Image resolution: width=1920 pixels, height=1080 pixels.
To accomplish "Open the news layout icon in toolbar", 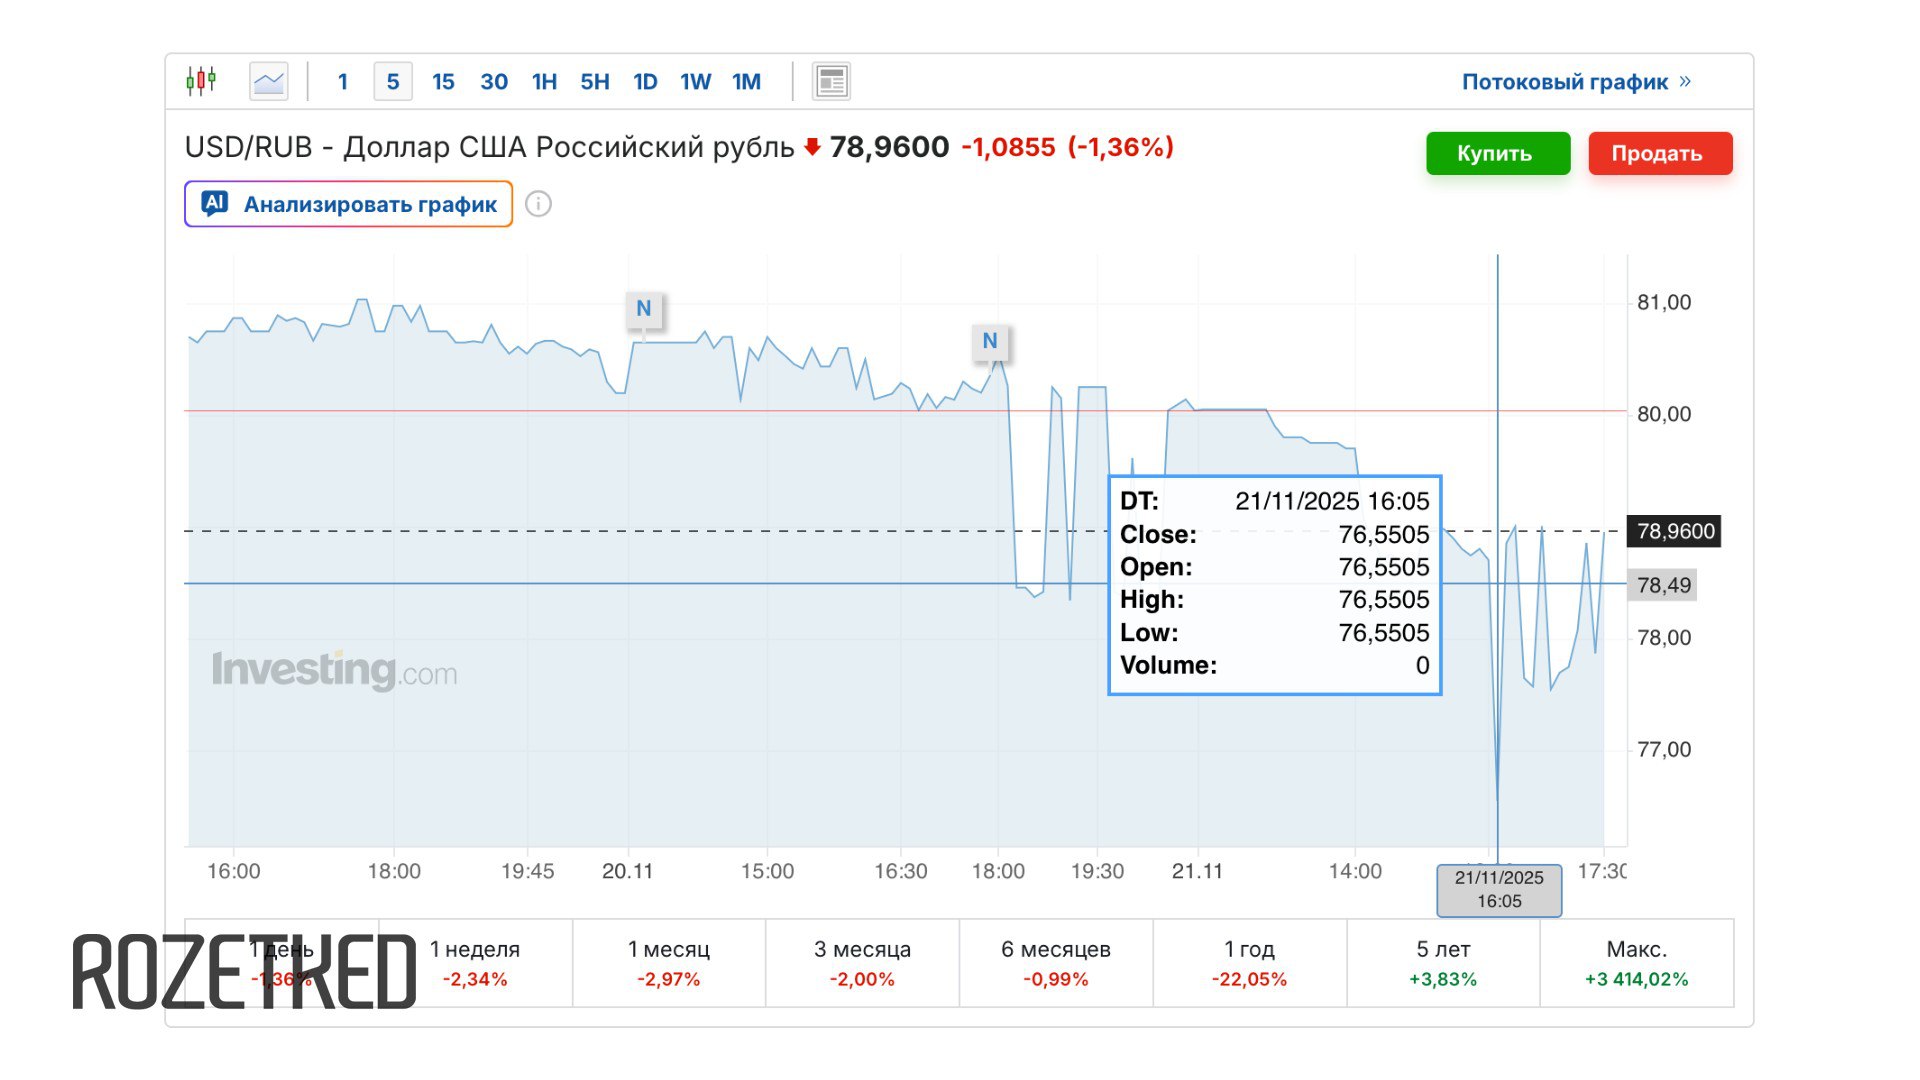I will 831,81.
